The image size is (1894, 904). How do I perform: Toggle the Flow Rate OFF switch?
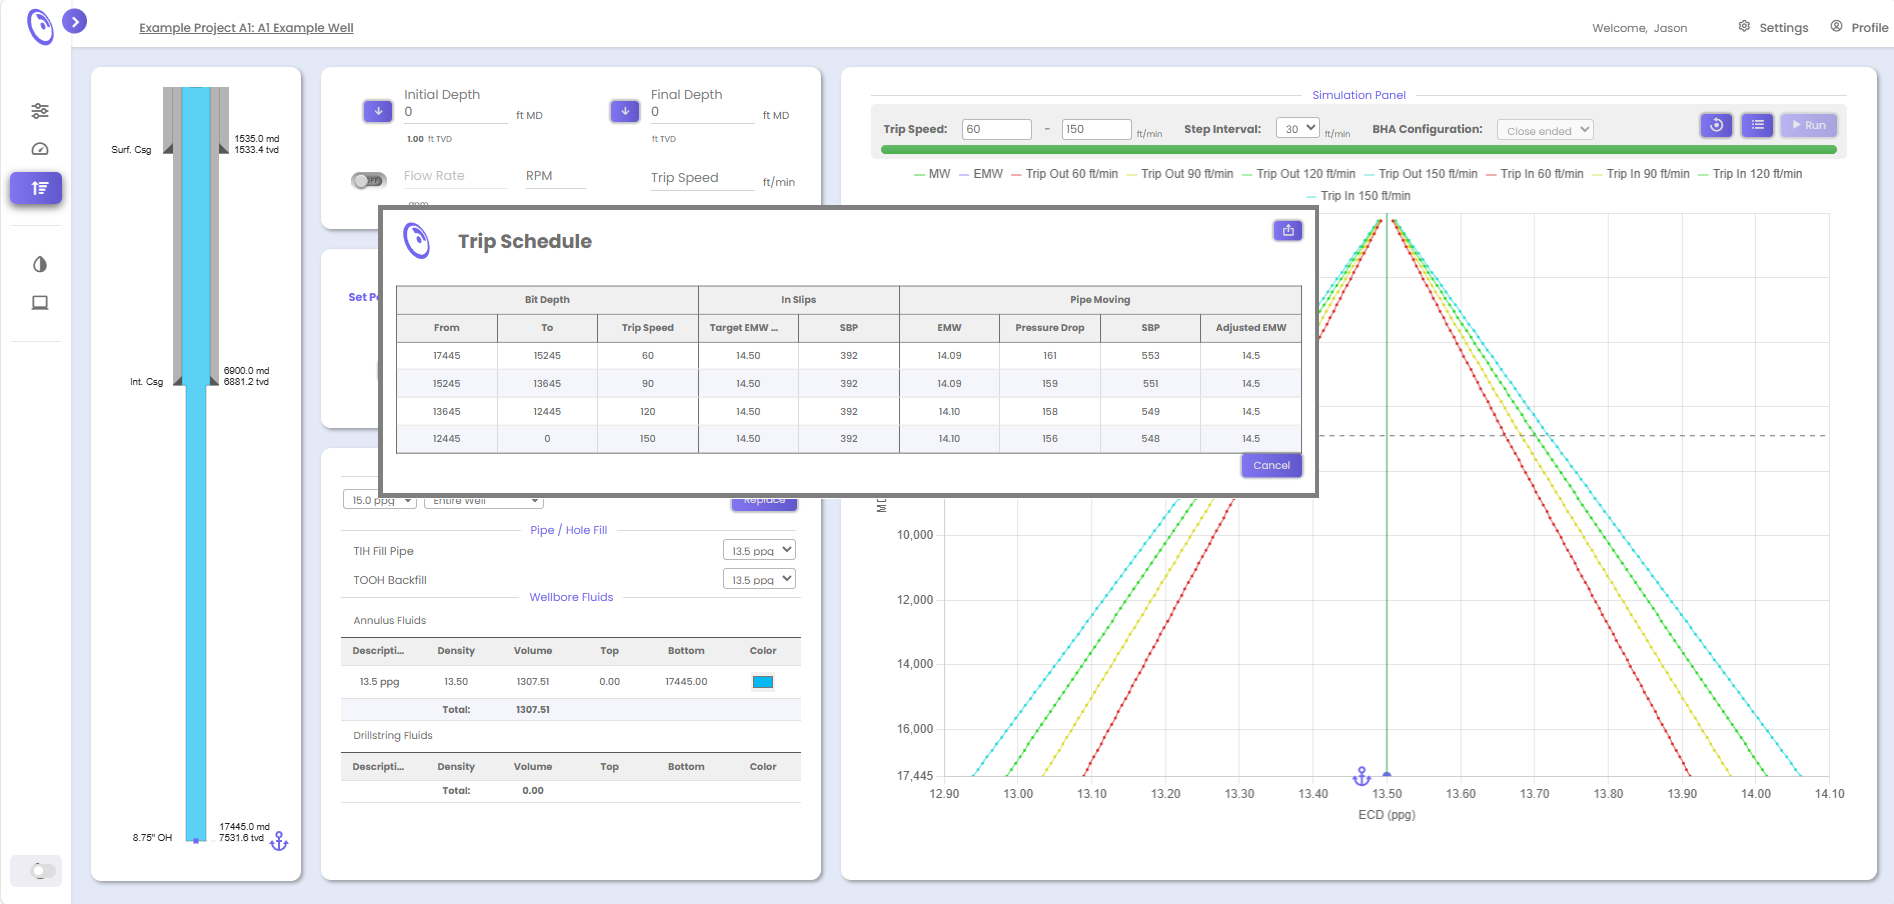368,181
